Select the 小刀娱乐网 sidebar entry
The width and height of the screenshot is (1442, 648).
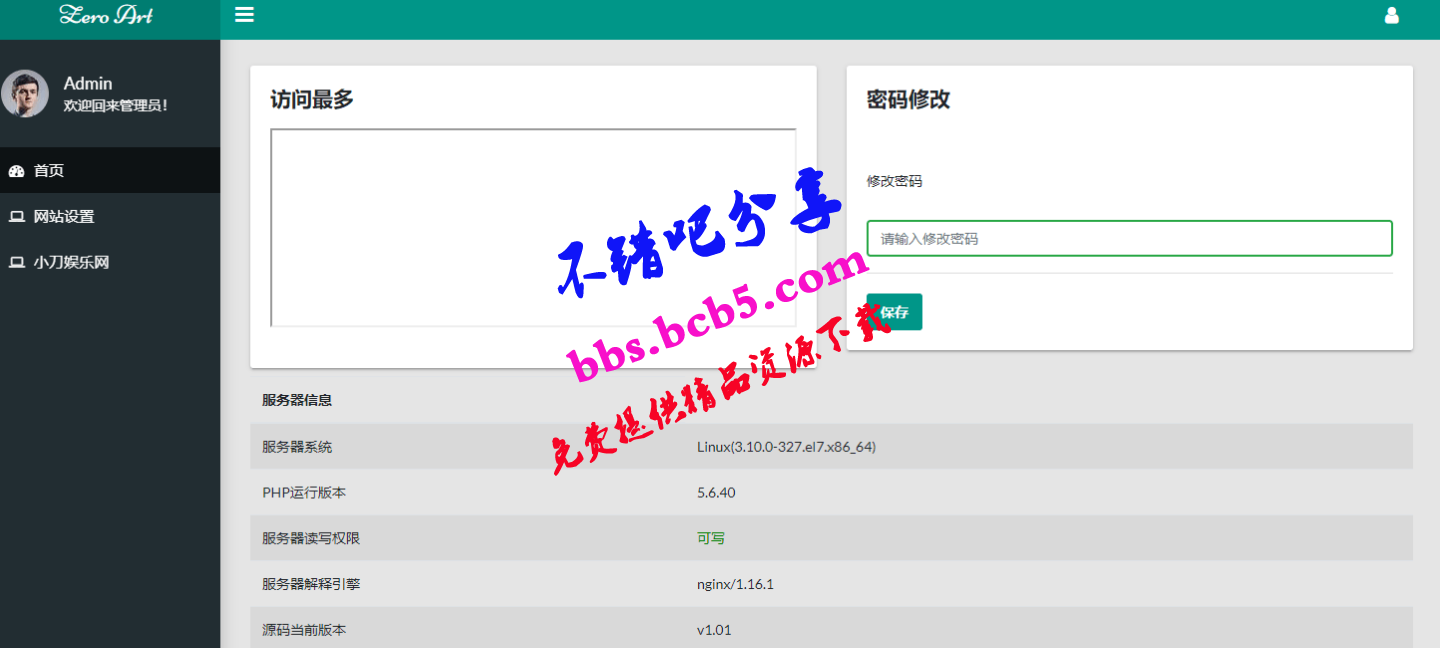click(71, 263)
